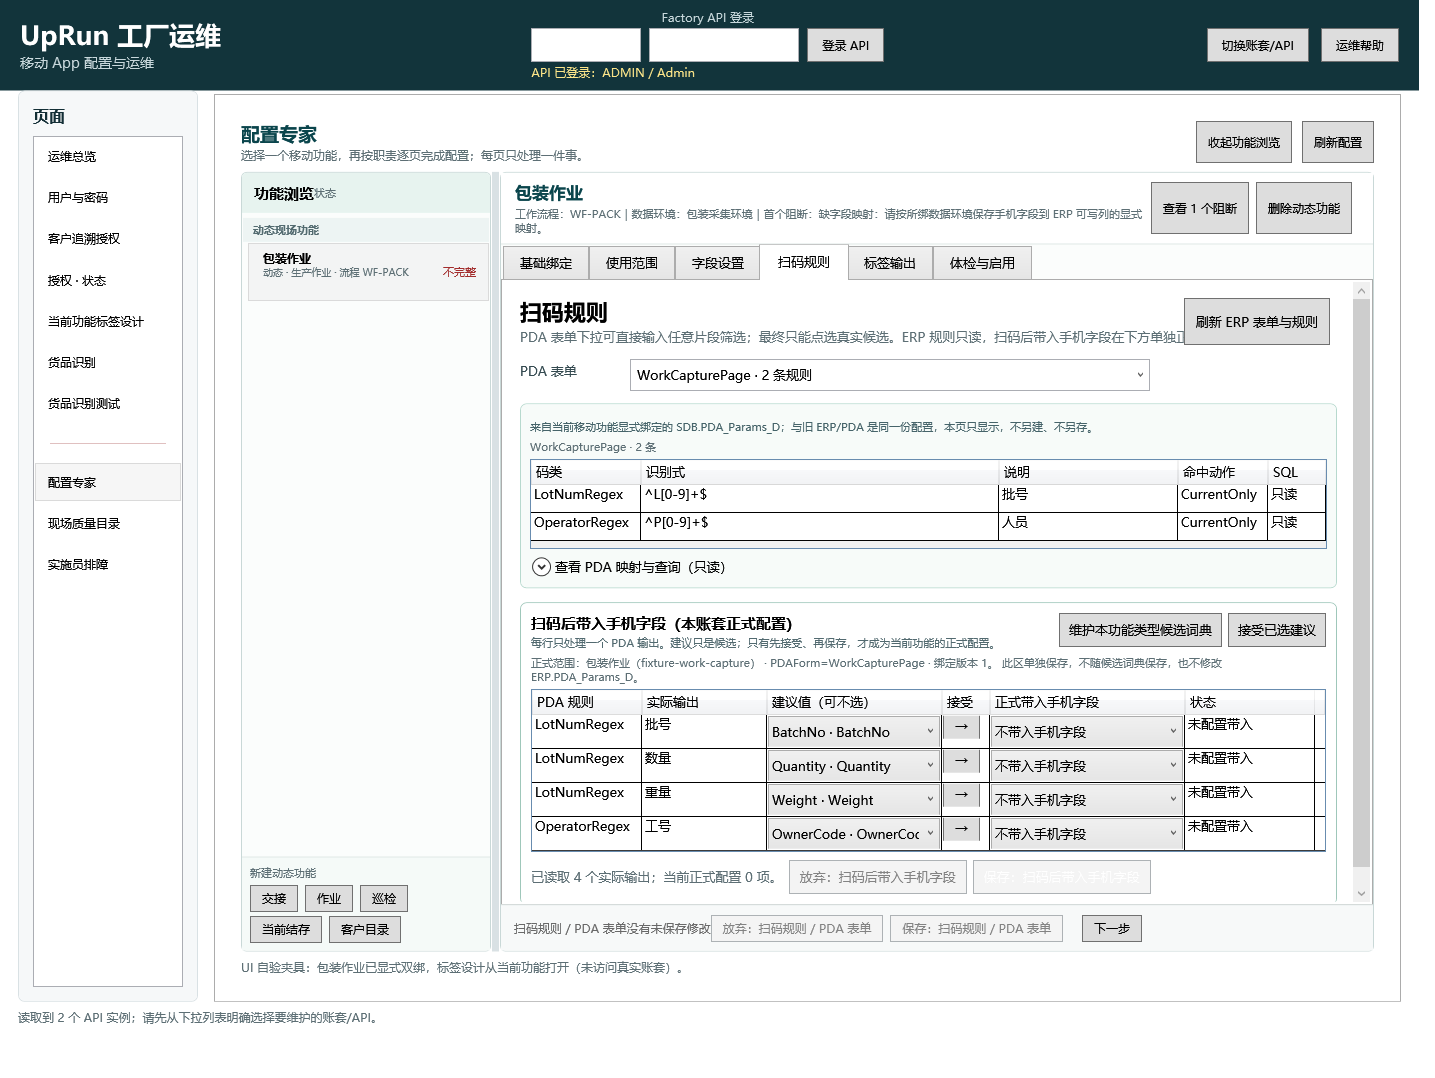Image resolution: width=1435 pixels, height=1078 pixels.
Task: Click the scan rules panel vertical scrollbar
Action: pos(1361,590)
